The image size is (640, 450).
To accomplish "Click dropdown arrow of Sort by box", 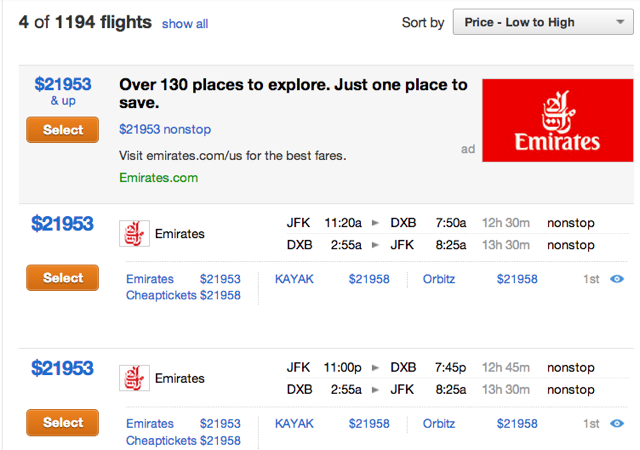I will click(620, 22).
